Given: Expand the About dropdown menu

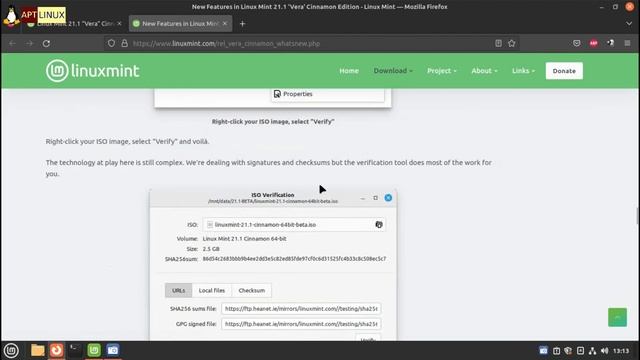Looking at the screenshot, I should pyautogui.click(x=484, y=71).
